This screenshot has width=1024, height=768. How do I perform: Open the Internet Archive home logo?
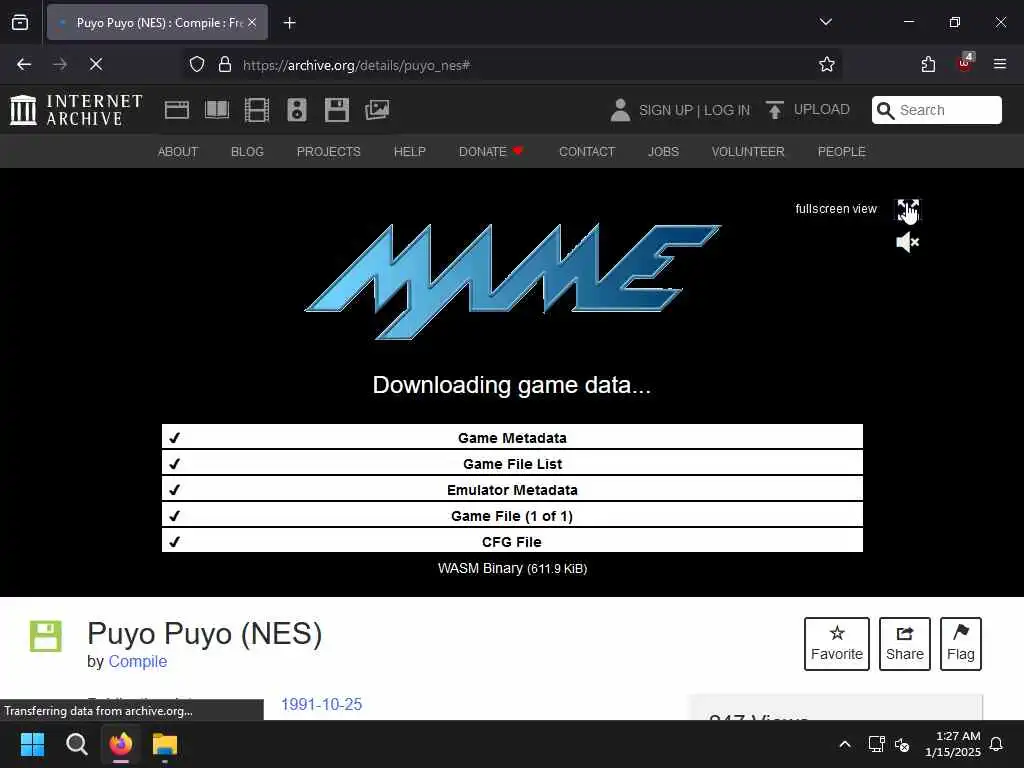[x=76, y=110]
